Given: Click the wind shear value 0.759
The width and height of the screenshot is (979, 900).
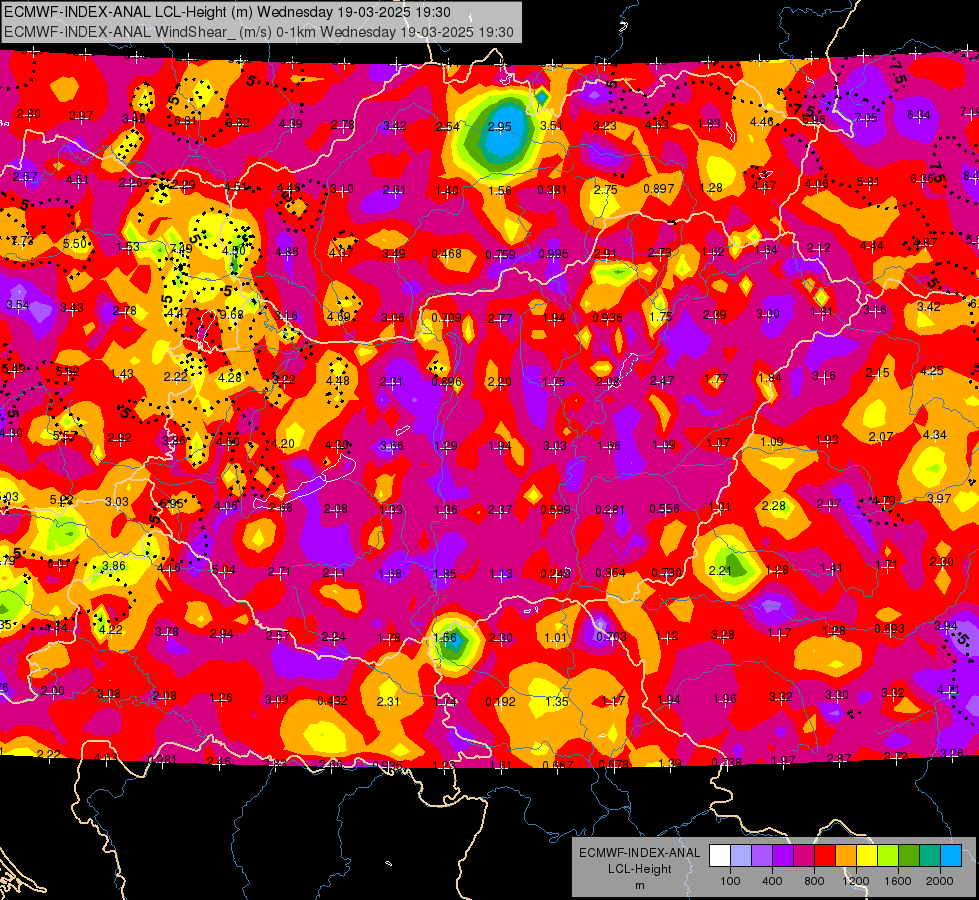Looking at the screenshot, I should (x=500, y=254).
